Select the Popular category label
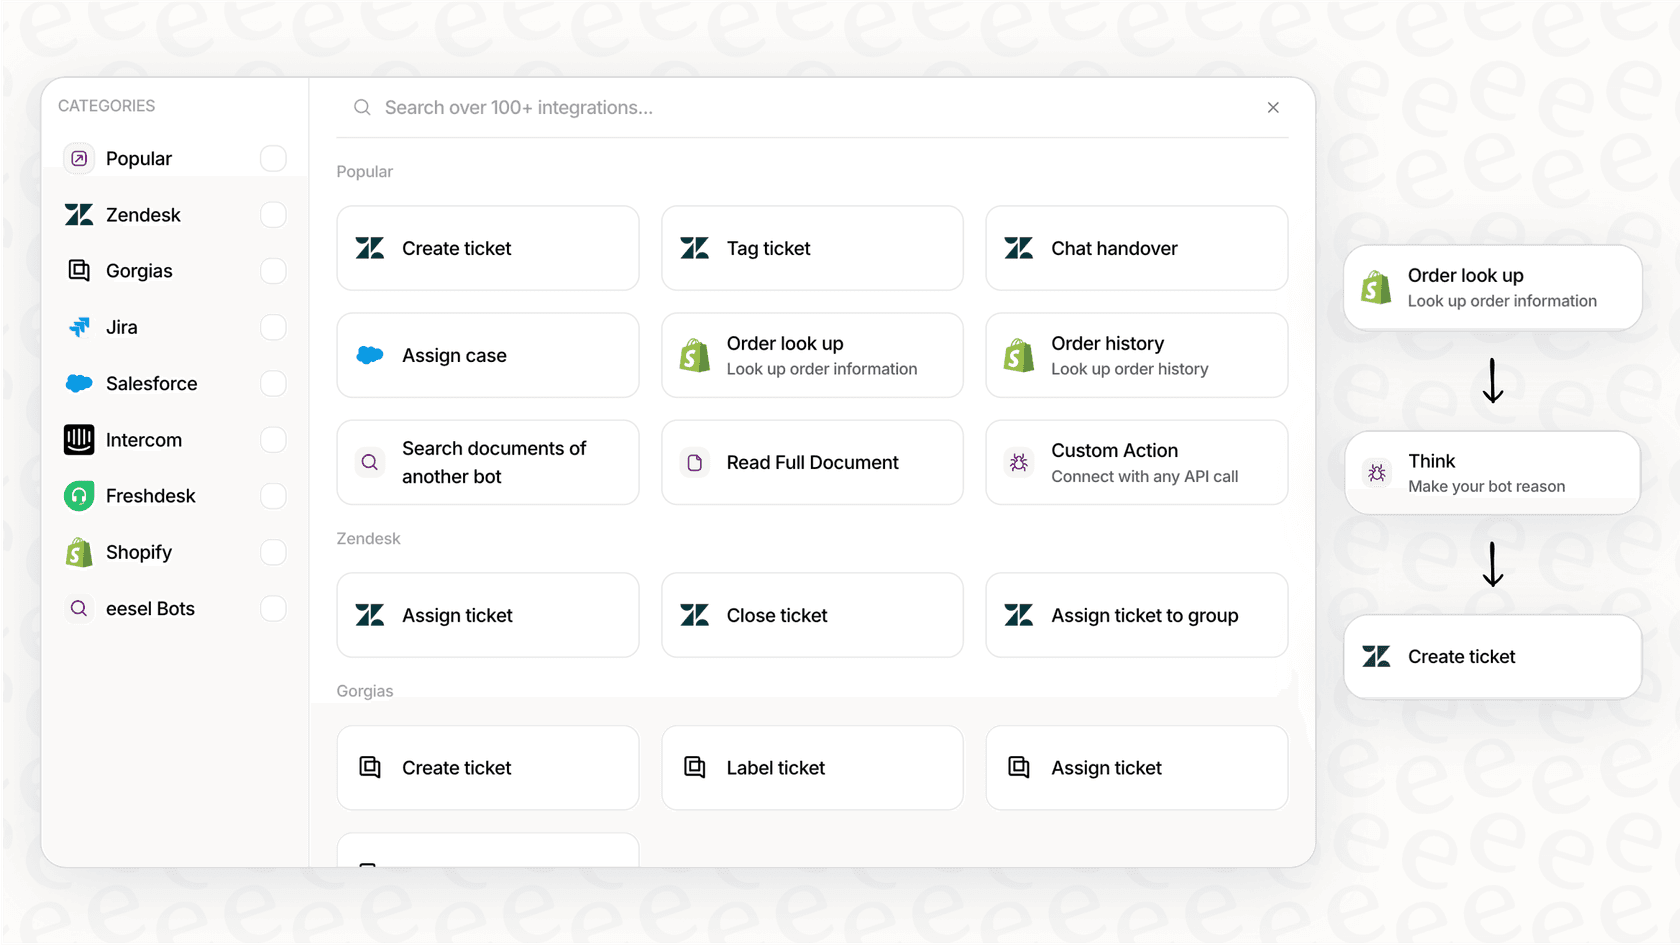 pos(139,158)
